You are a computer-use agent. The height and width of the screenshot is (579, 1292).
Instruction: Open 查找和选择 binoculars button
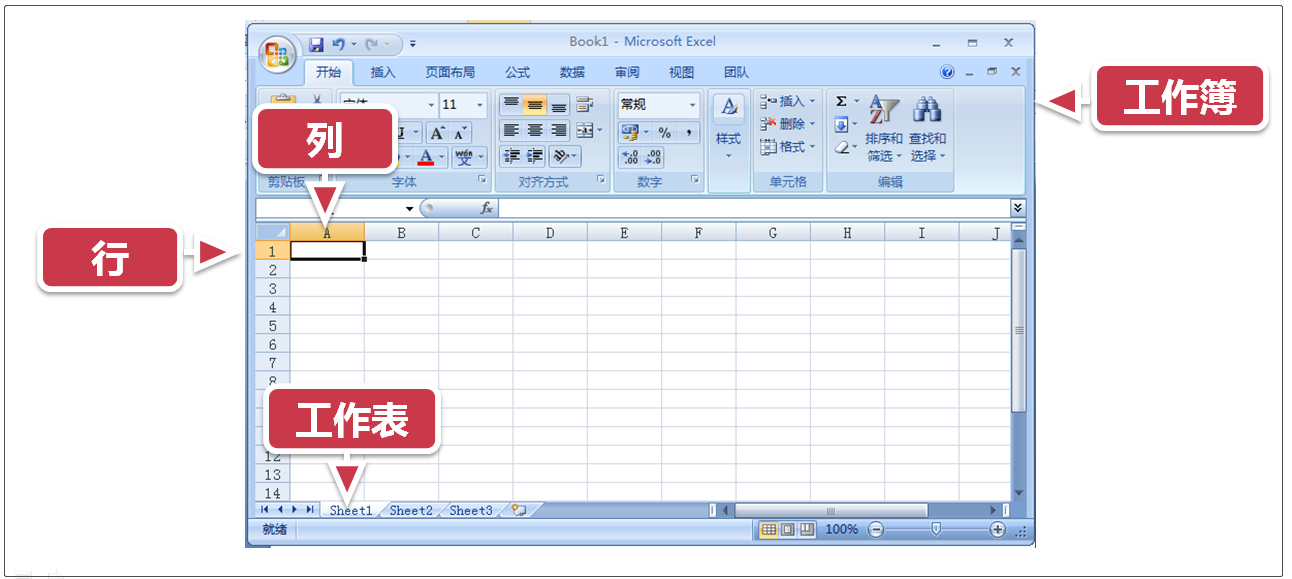click(x=927, y=129)
